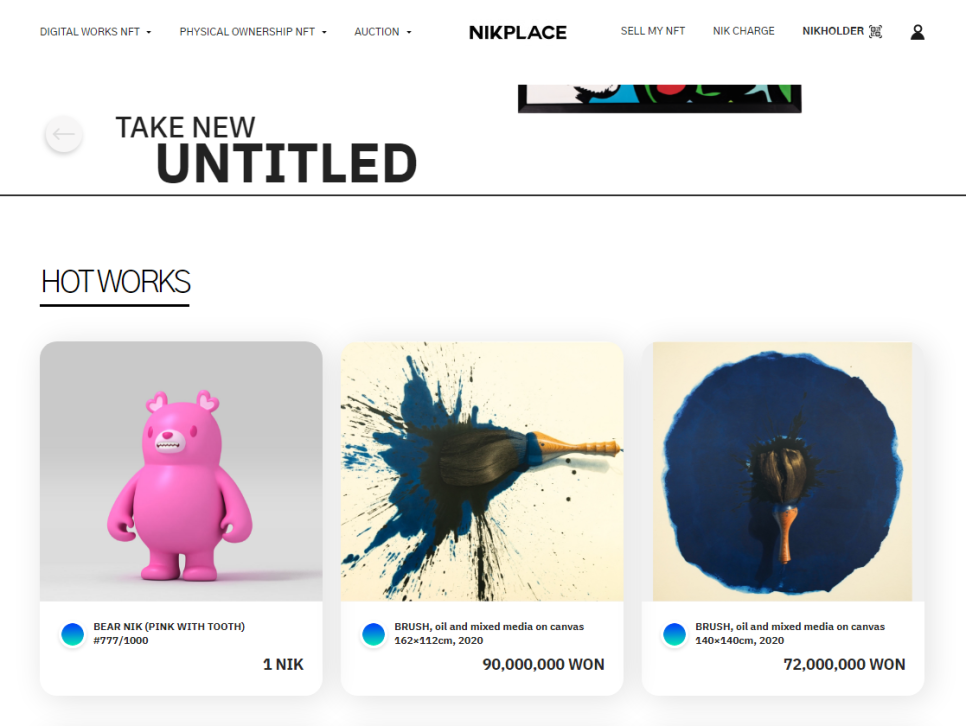Open the user account profile icon

[x=917, y=31]
